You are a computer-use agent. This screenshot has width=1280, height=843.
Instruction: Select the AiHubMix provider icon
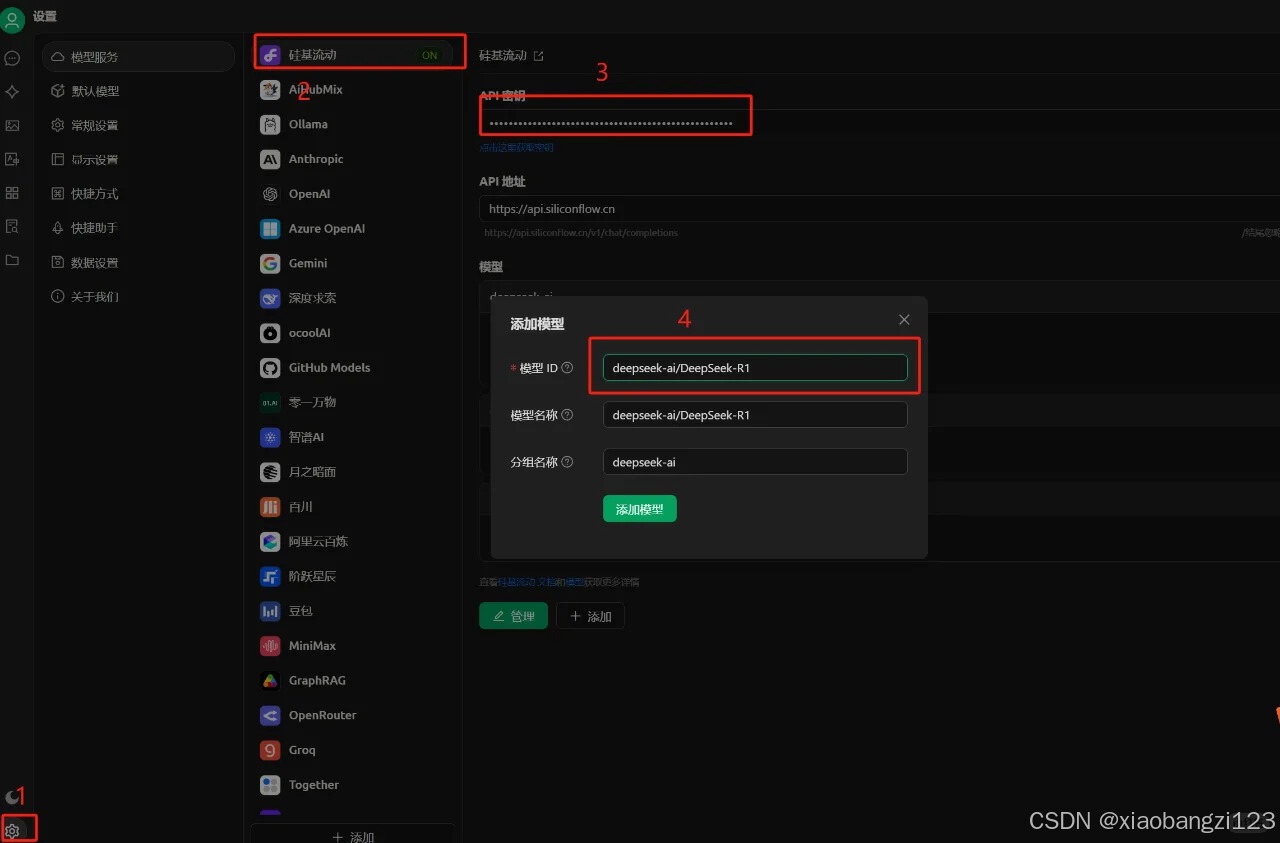click(x=270, y=90)
